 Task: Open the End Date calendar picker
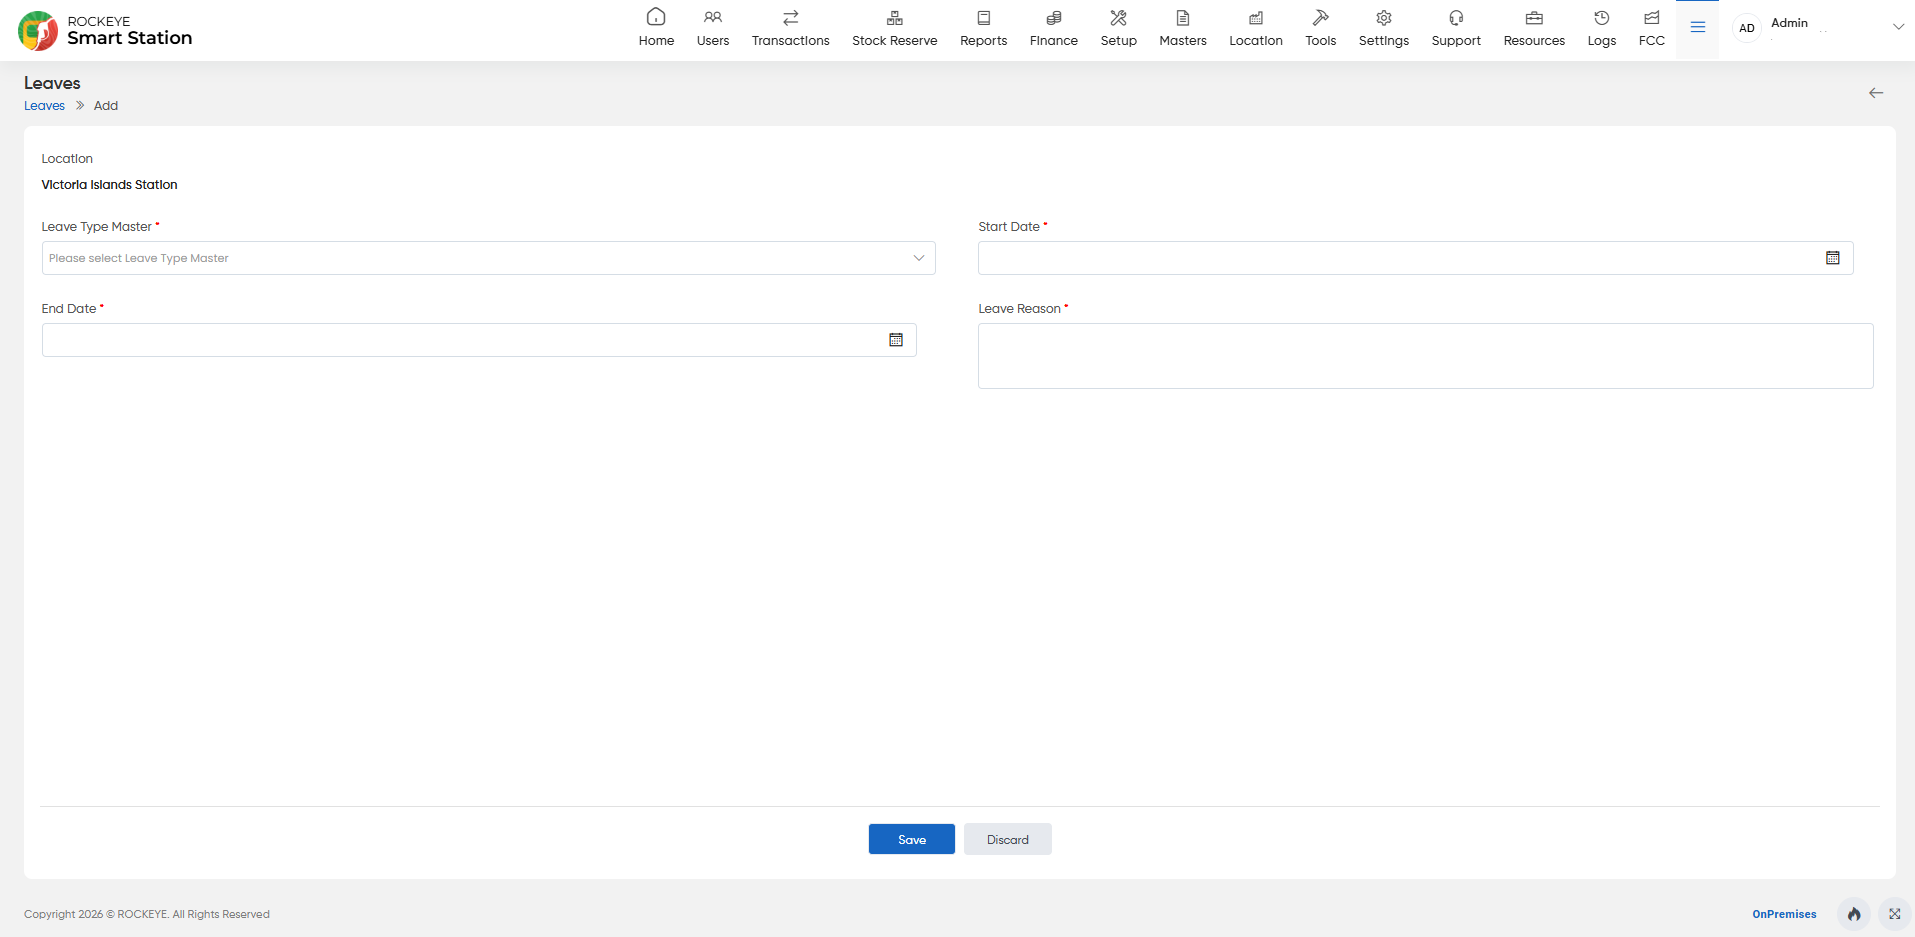[896, 340]
